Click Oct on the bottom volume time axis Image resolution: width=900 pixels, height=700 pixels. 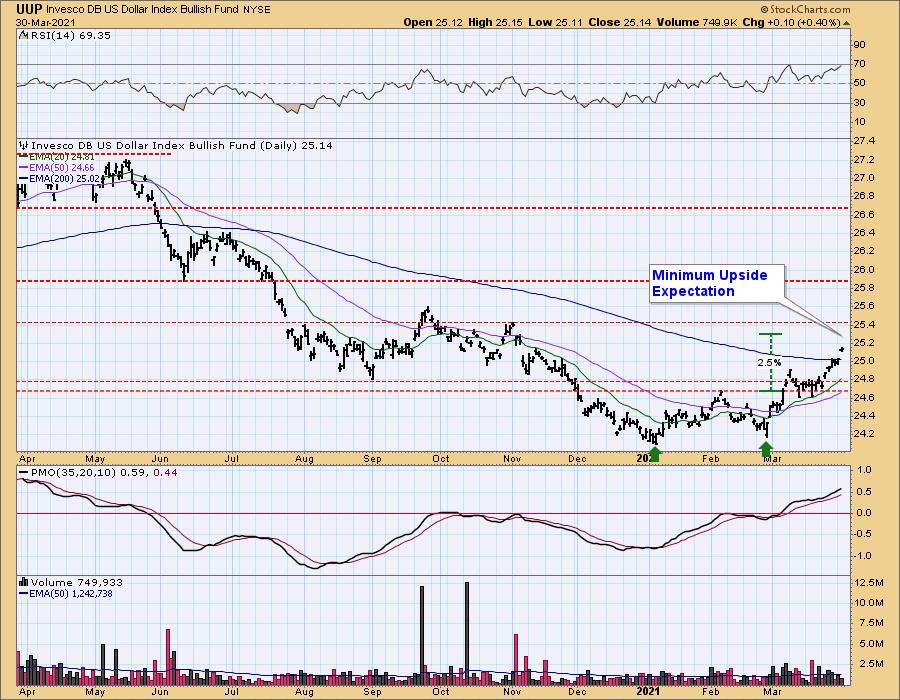pyautogui.click(x=440, y=692)
